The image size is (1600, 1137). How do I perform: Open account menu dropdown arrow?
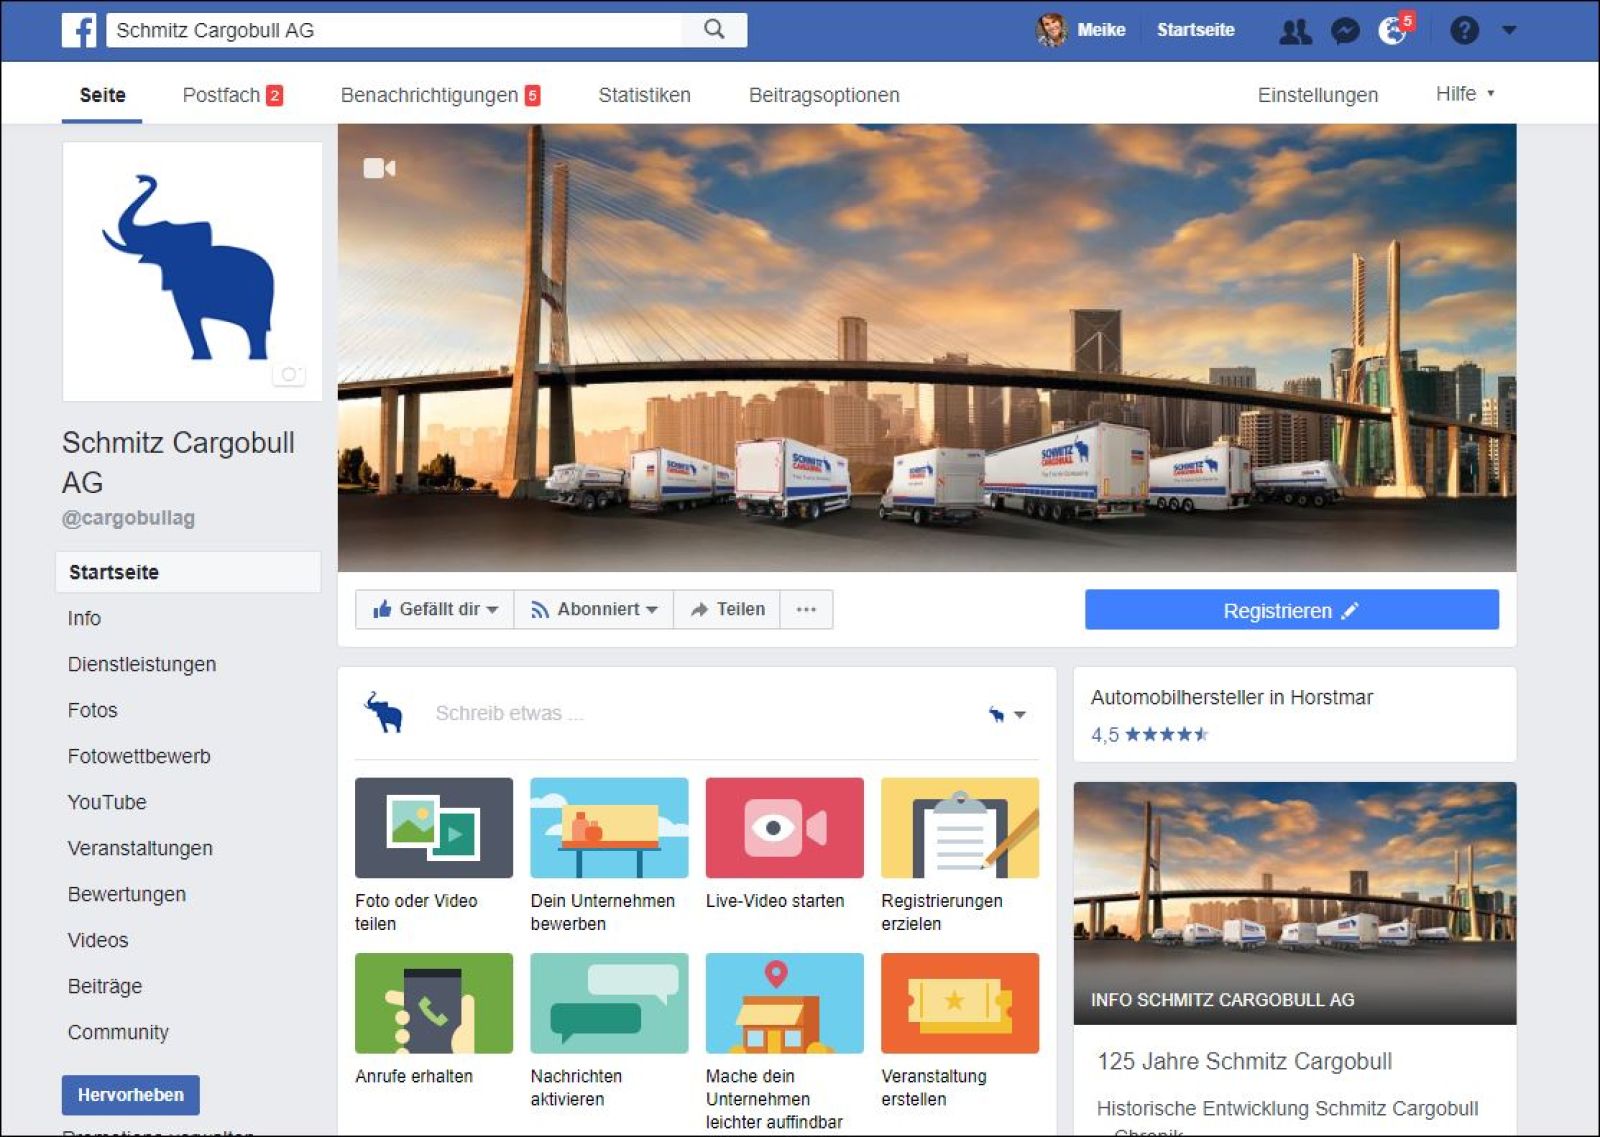coord(1509,30)
